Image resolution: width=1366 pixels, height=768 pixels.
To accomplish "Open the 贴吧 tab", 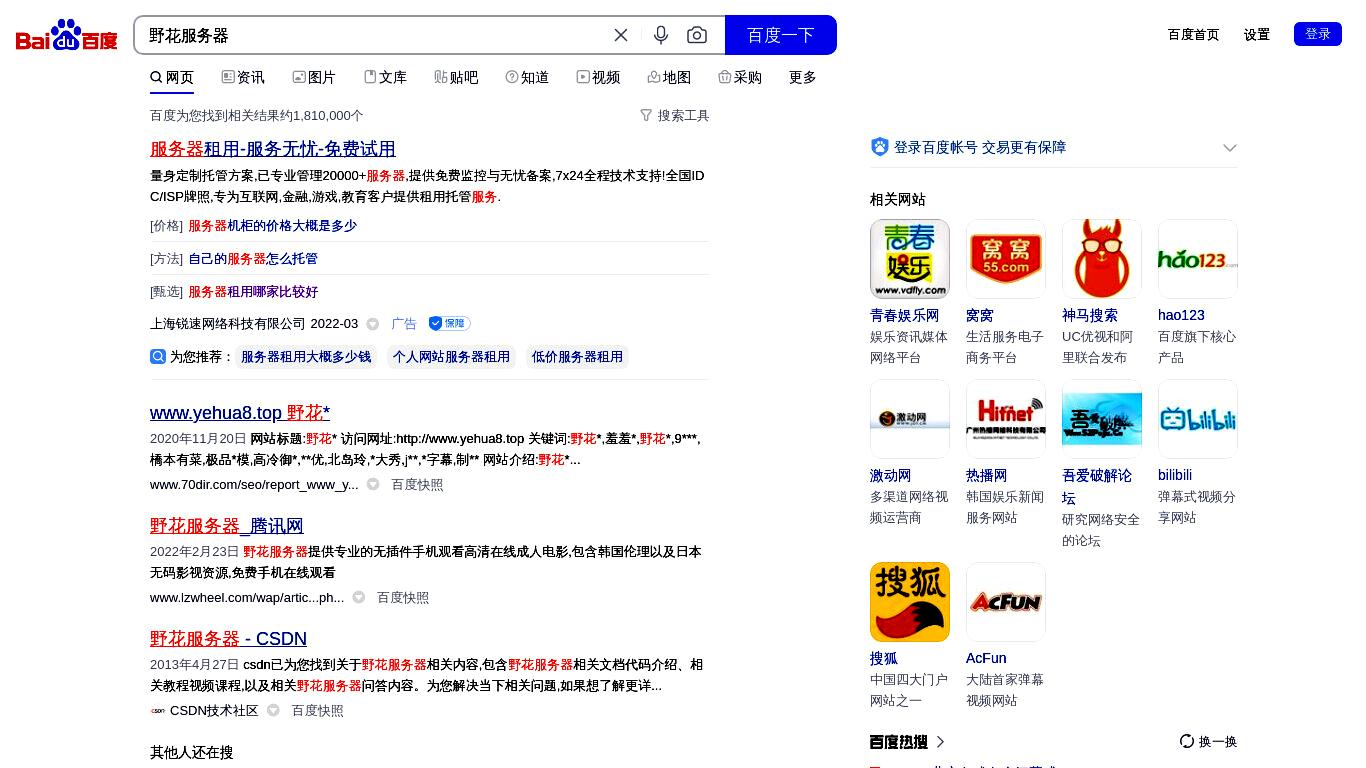I will [x=456, y=77].
